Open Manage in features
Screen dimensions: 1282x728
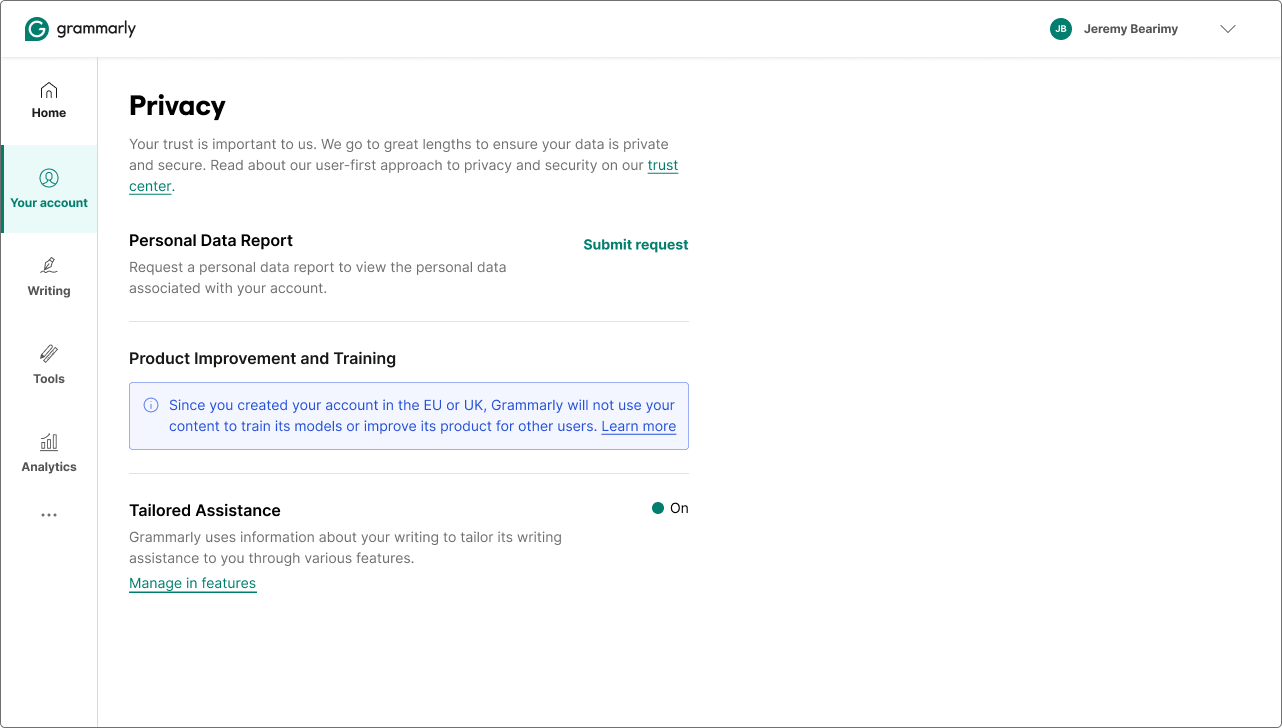(192, 583)
